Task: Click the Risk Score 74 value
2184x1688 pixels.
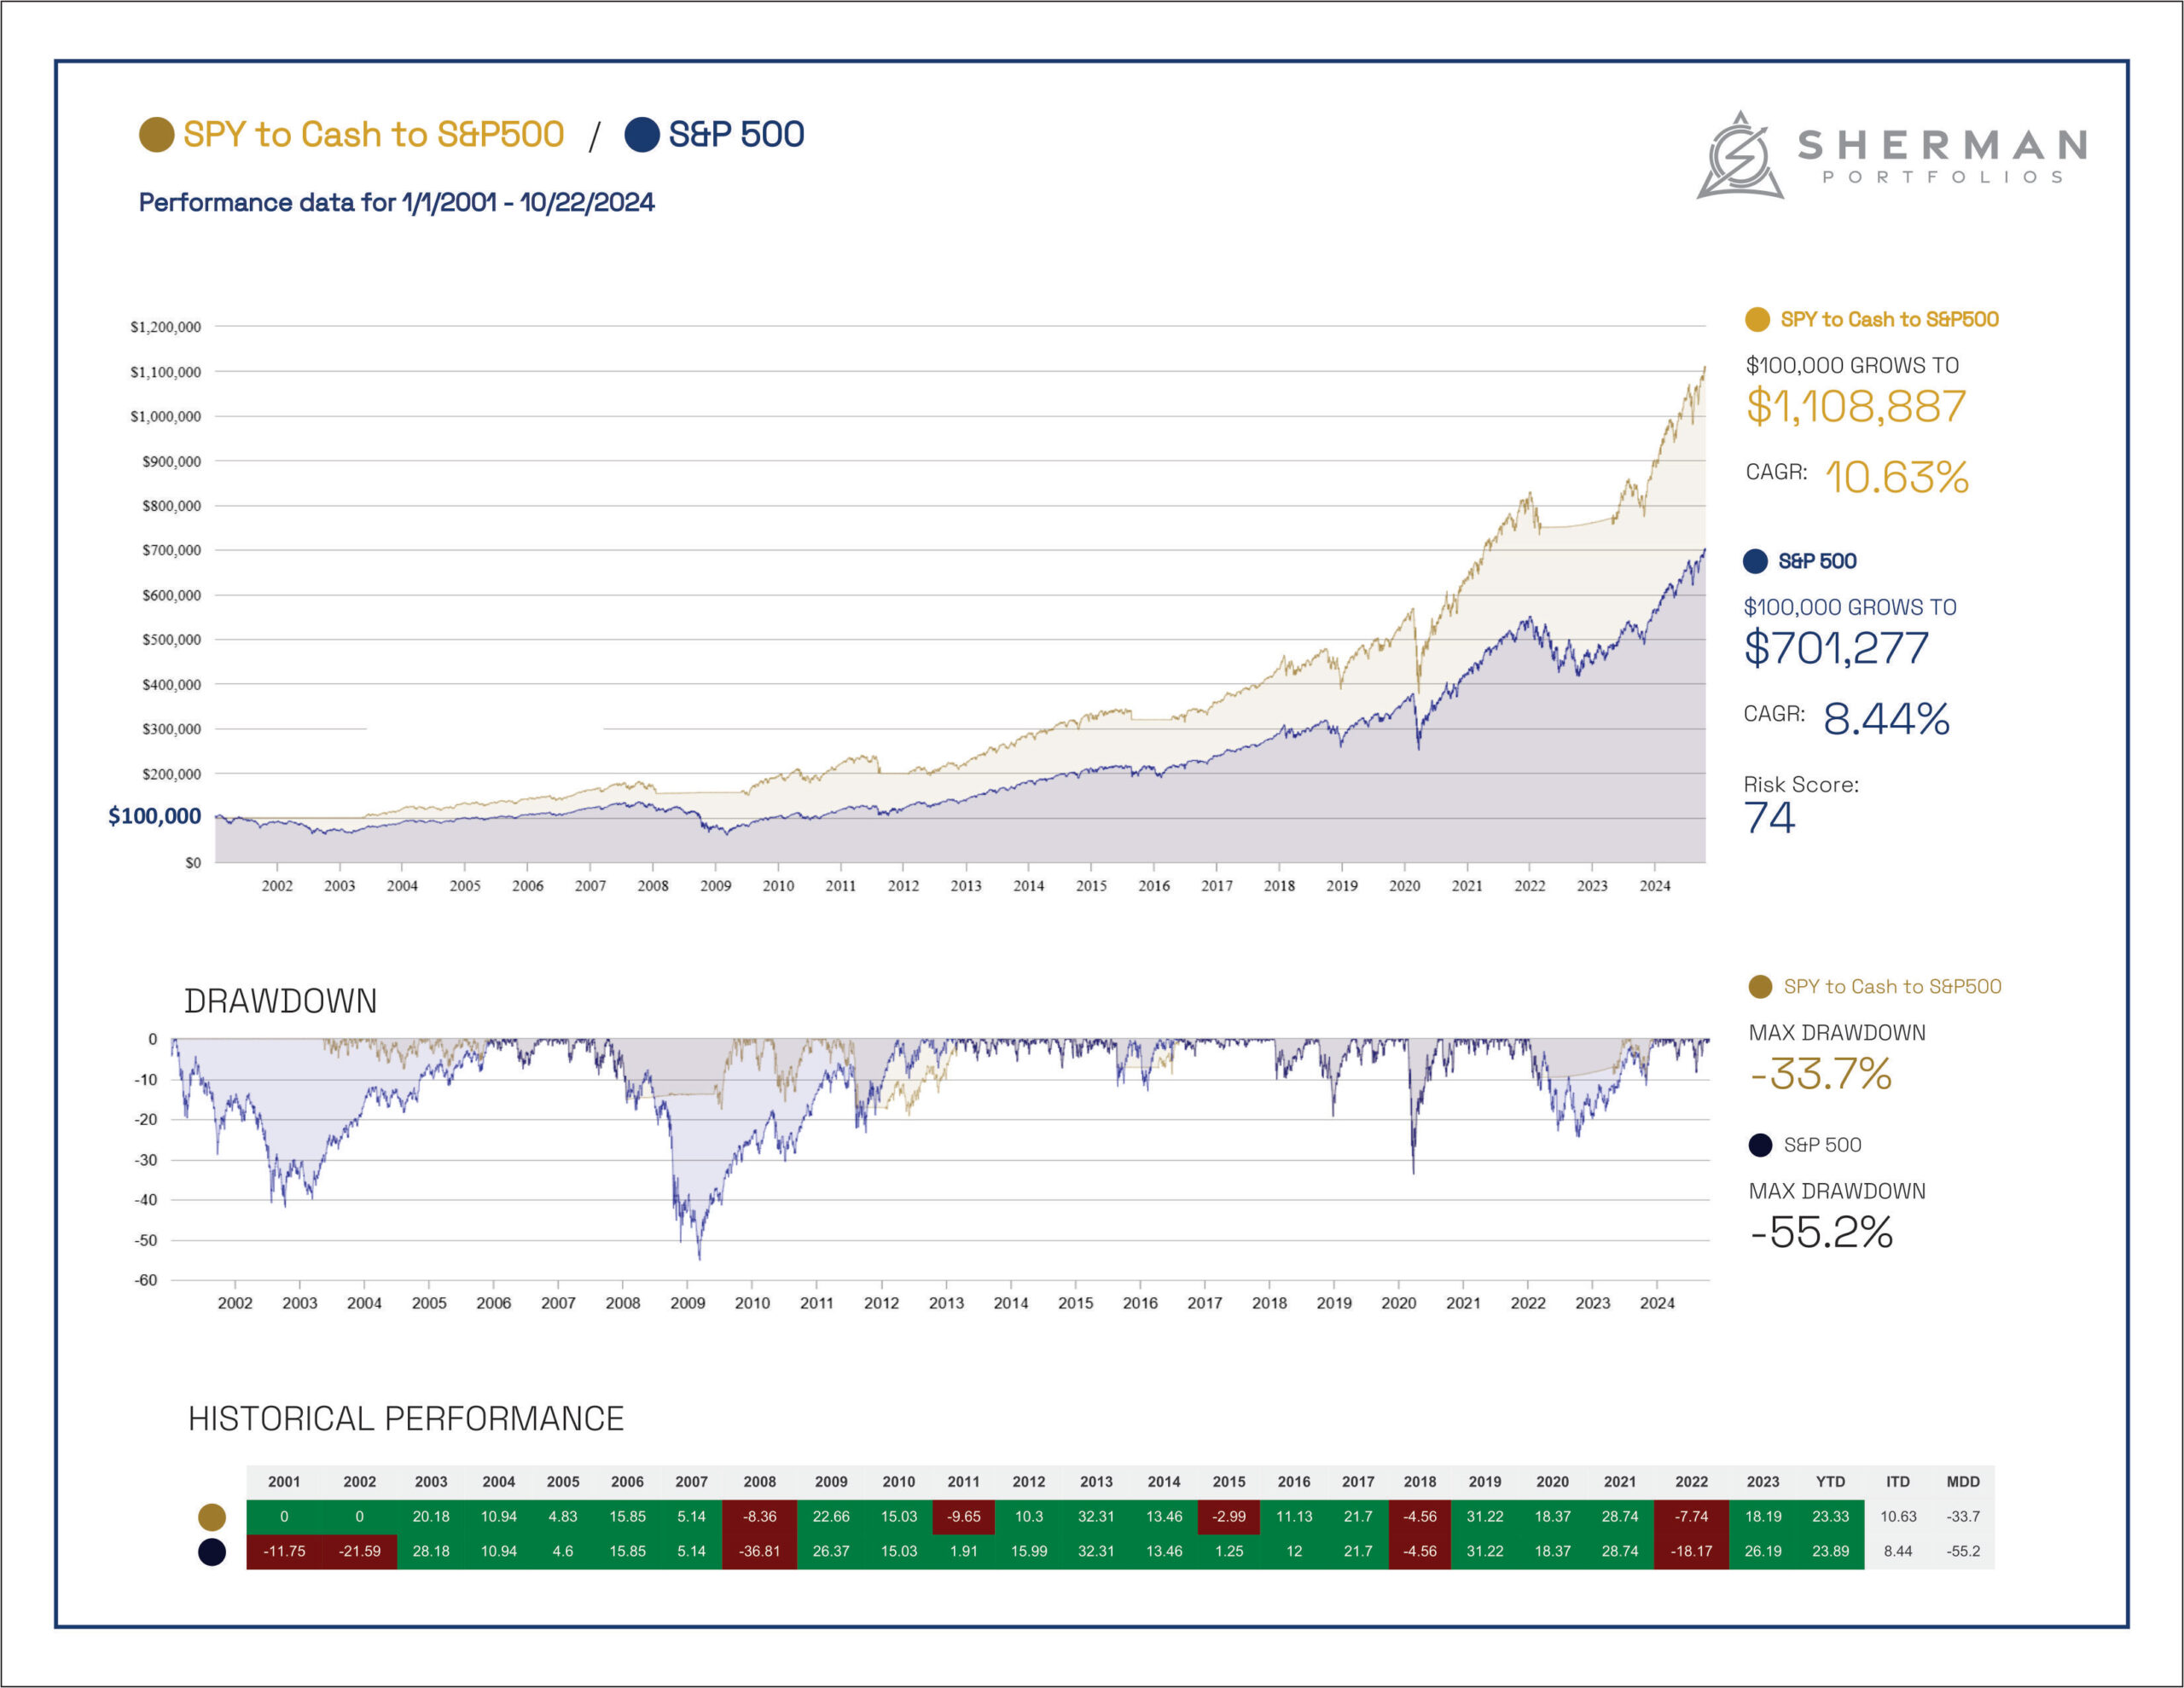Action: [x=1769, y=818]
